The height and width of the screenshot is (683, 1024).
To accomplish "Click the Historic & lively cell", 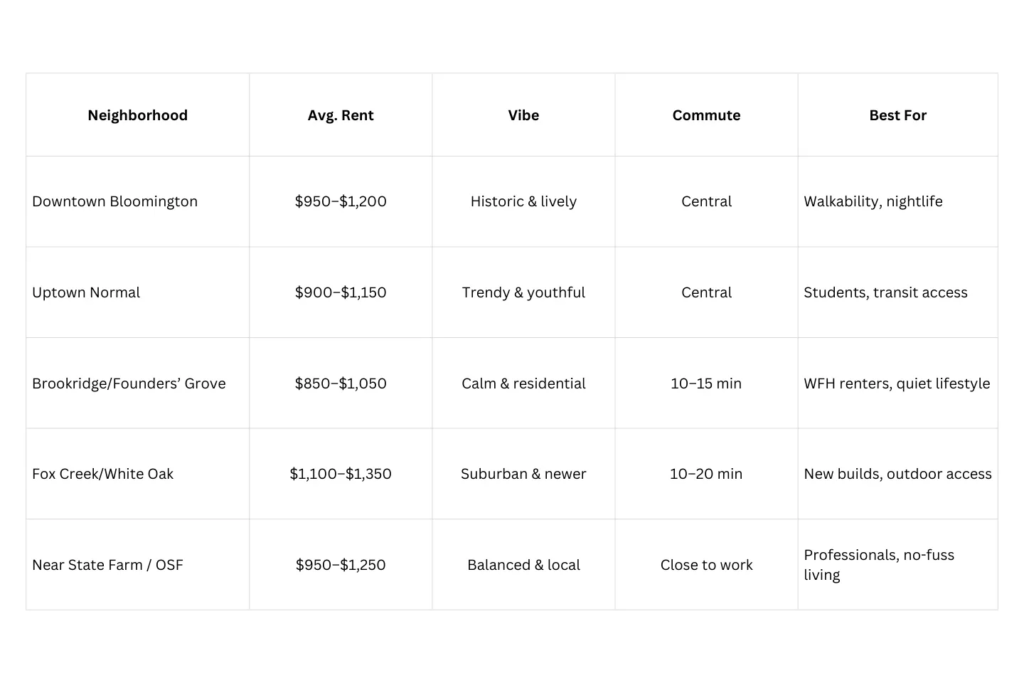I will (x=523, y=201).
